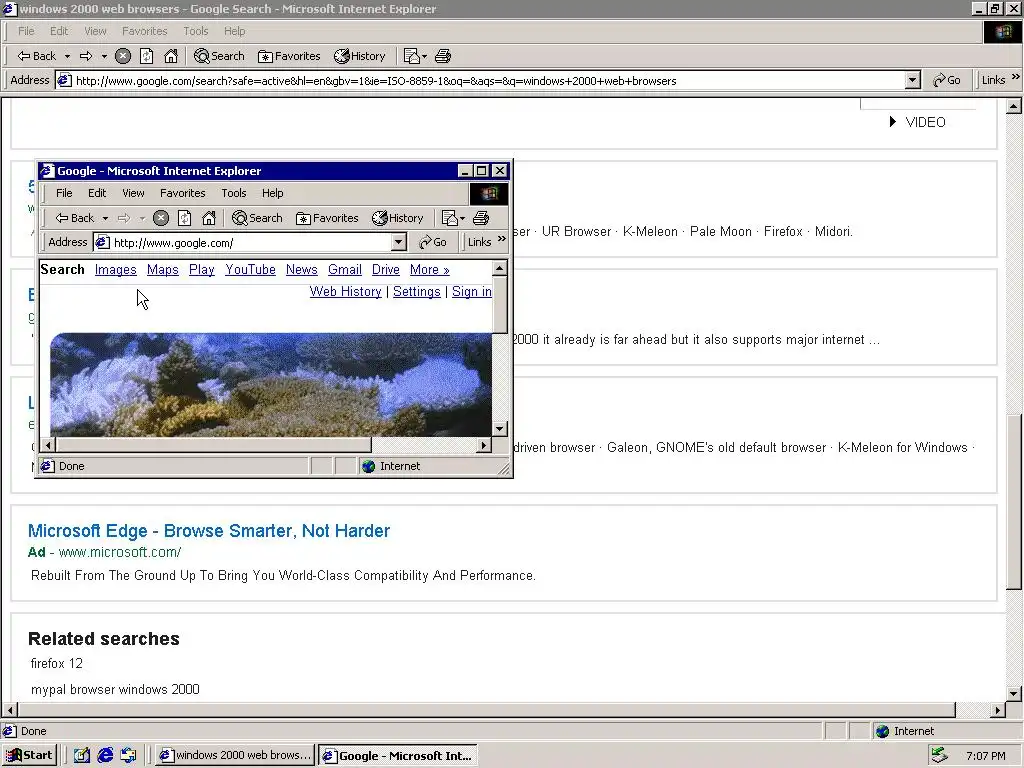Viewport: 1024px width, 768px height.
Task: Click Stop icon in front Google window
Action: coord(161,218)
